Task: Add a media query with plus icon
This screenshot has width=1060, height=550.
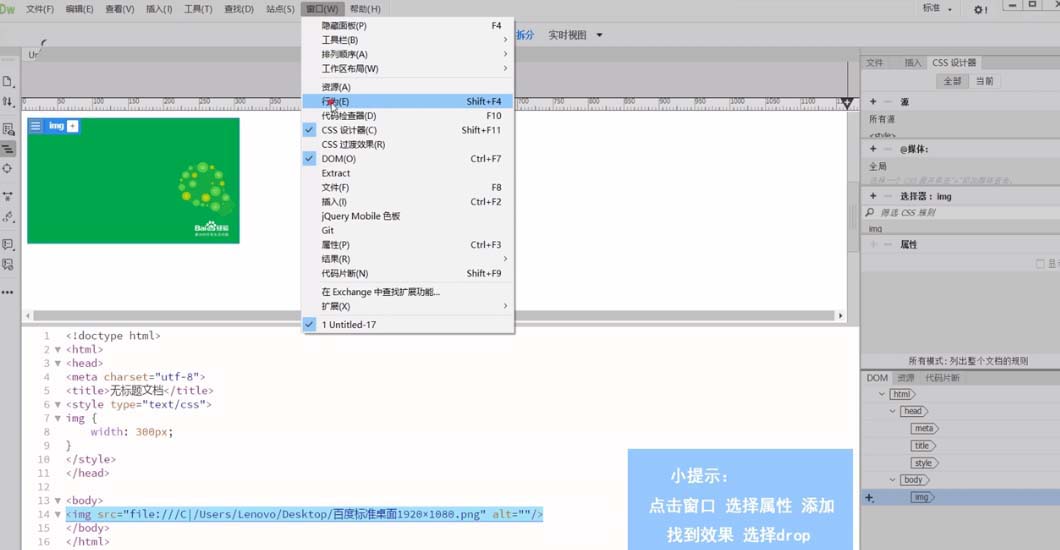Action: coord(873,149)
